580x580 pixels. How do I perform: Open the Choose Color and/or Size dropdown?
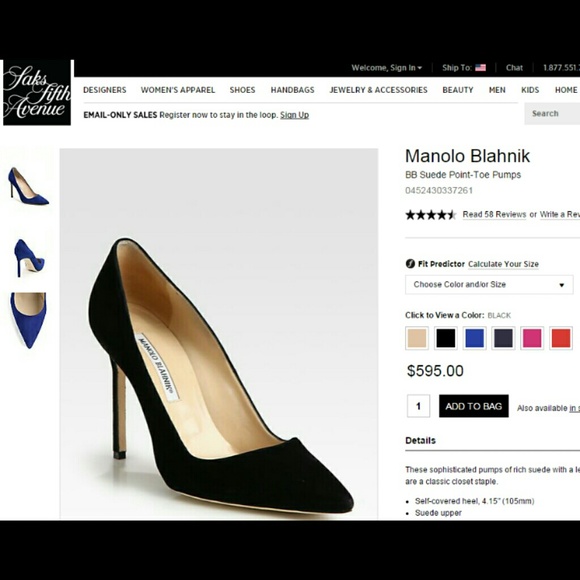point(489,284)
